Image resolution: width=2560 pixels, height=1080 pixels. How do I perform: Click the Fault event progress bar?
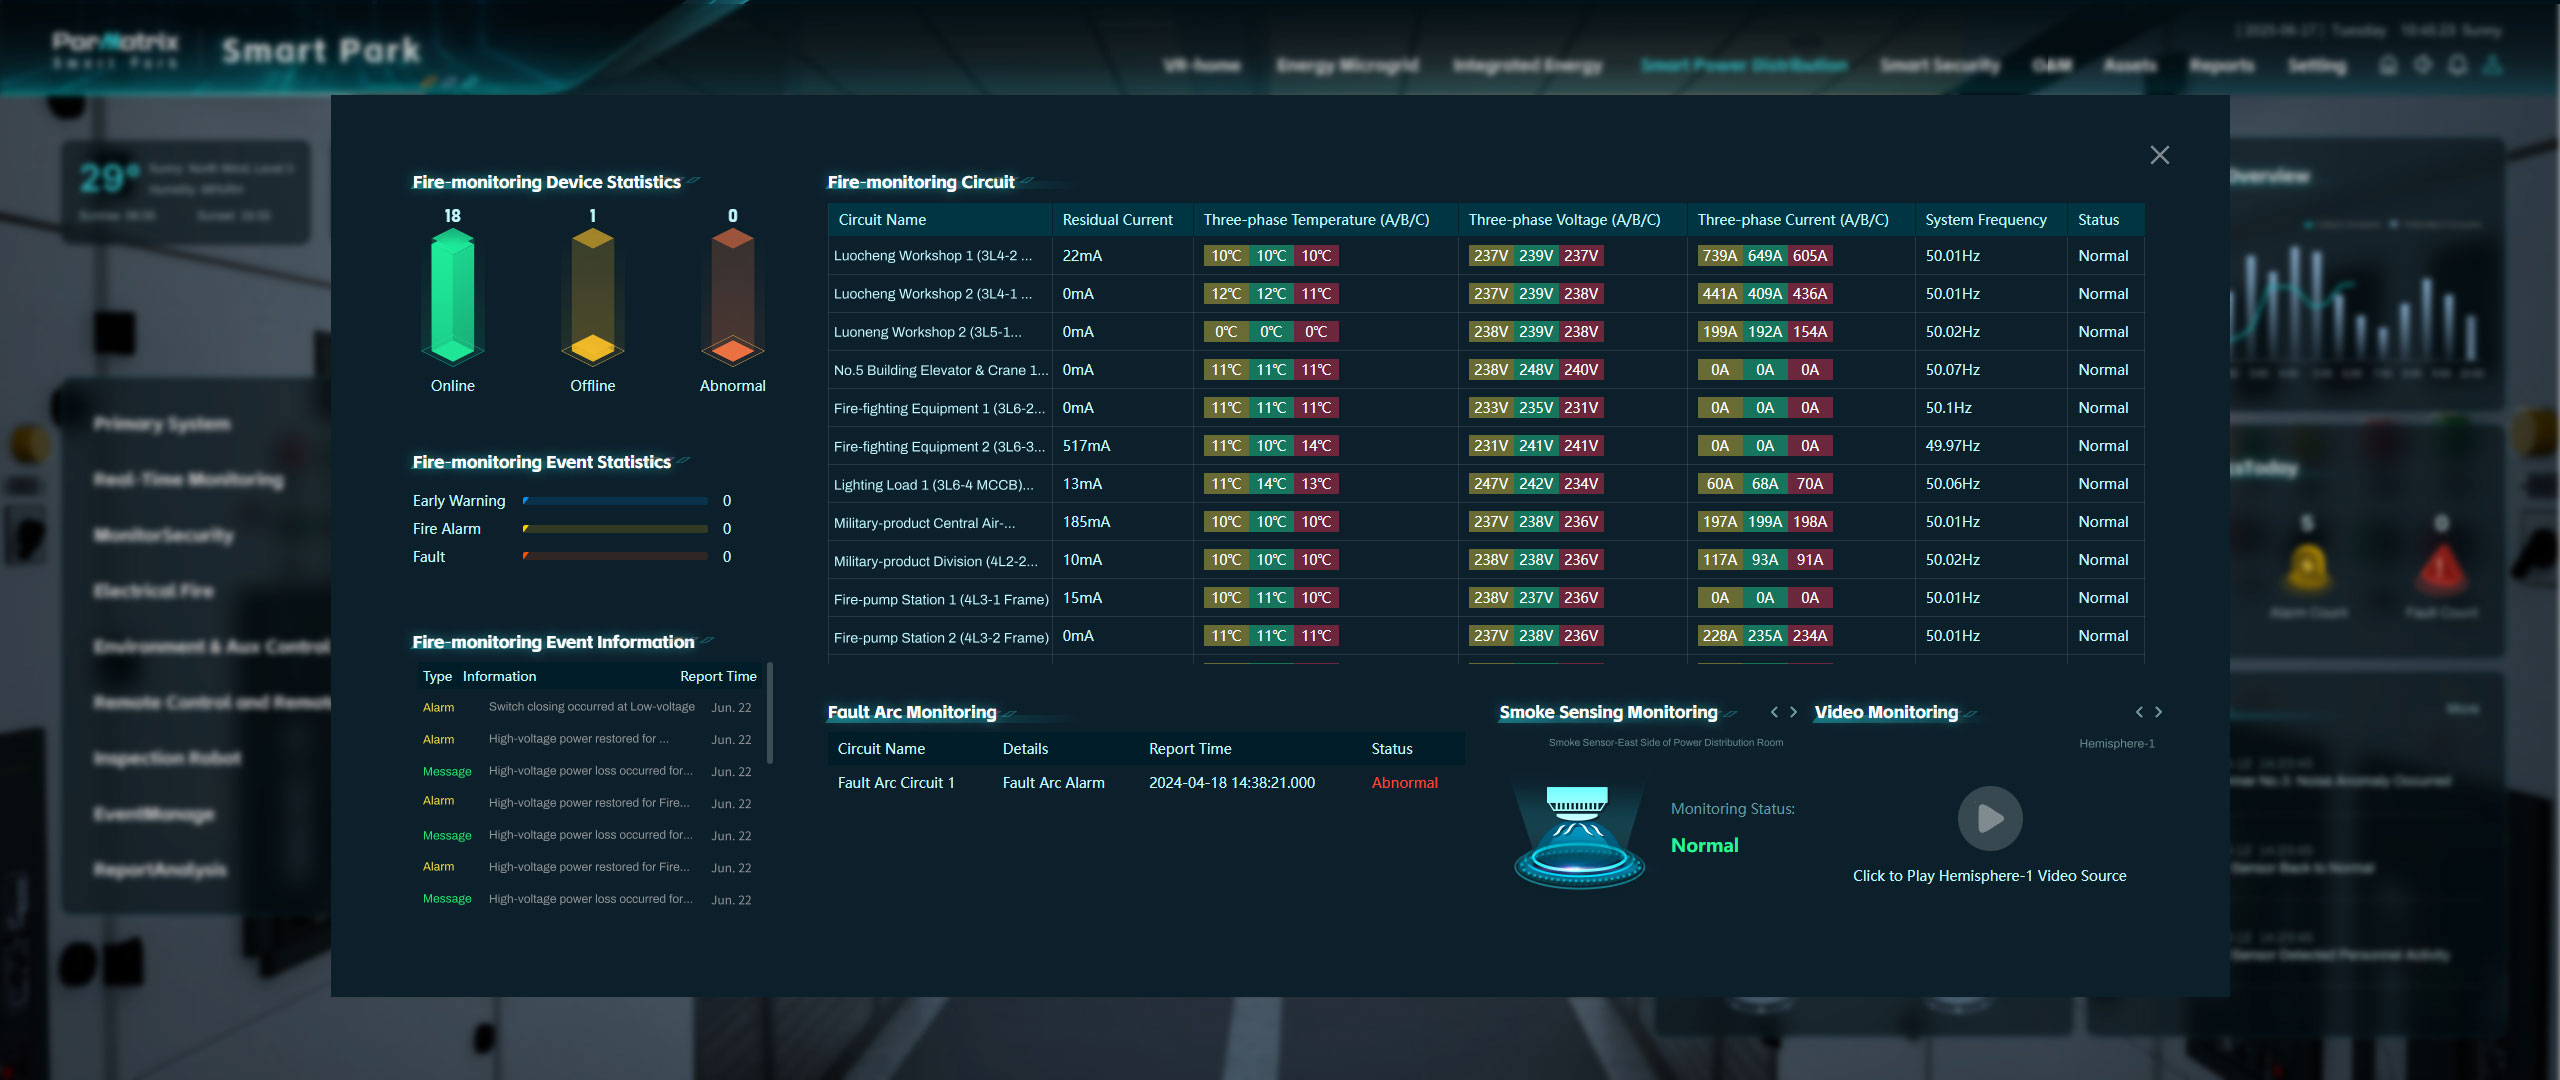615,557
